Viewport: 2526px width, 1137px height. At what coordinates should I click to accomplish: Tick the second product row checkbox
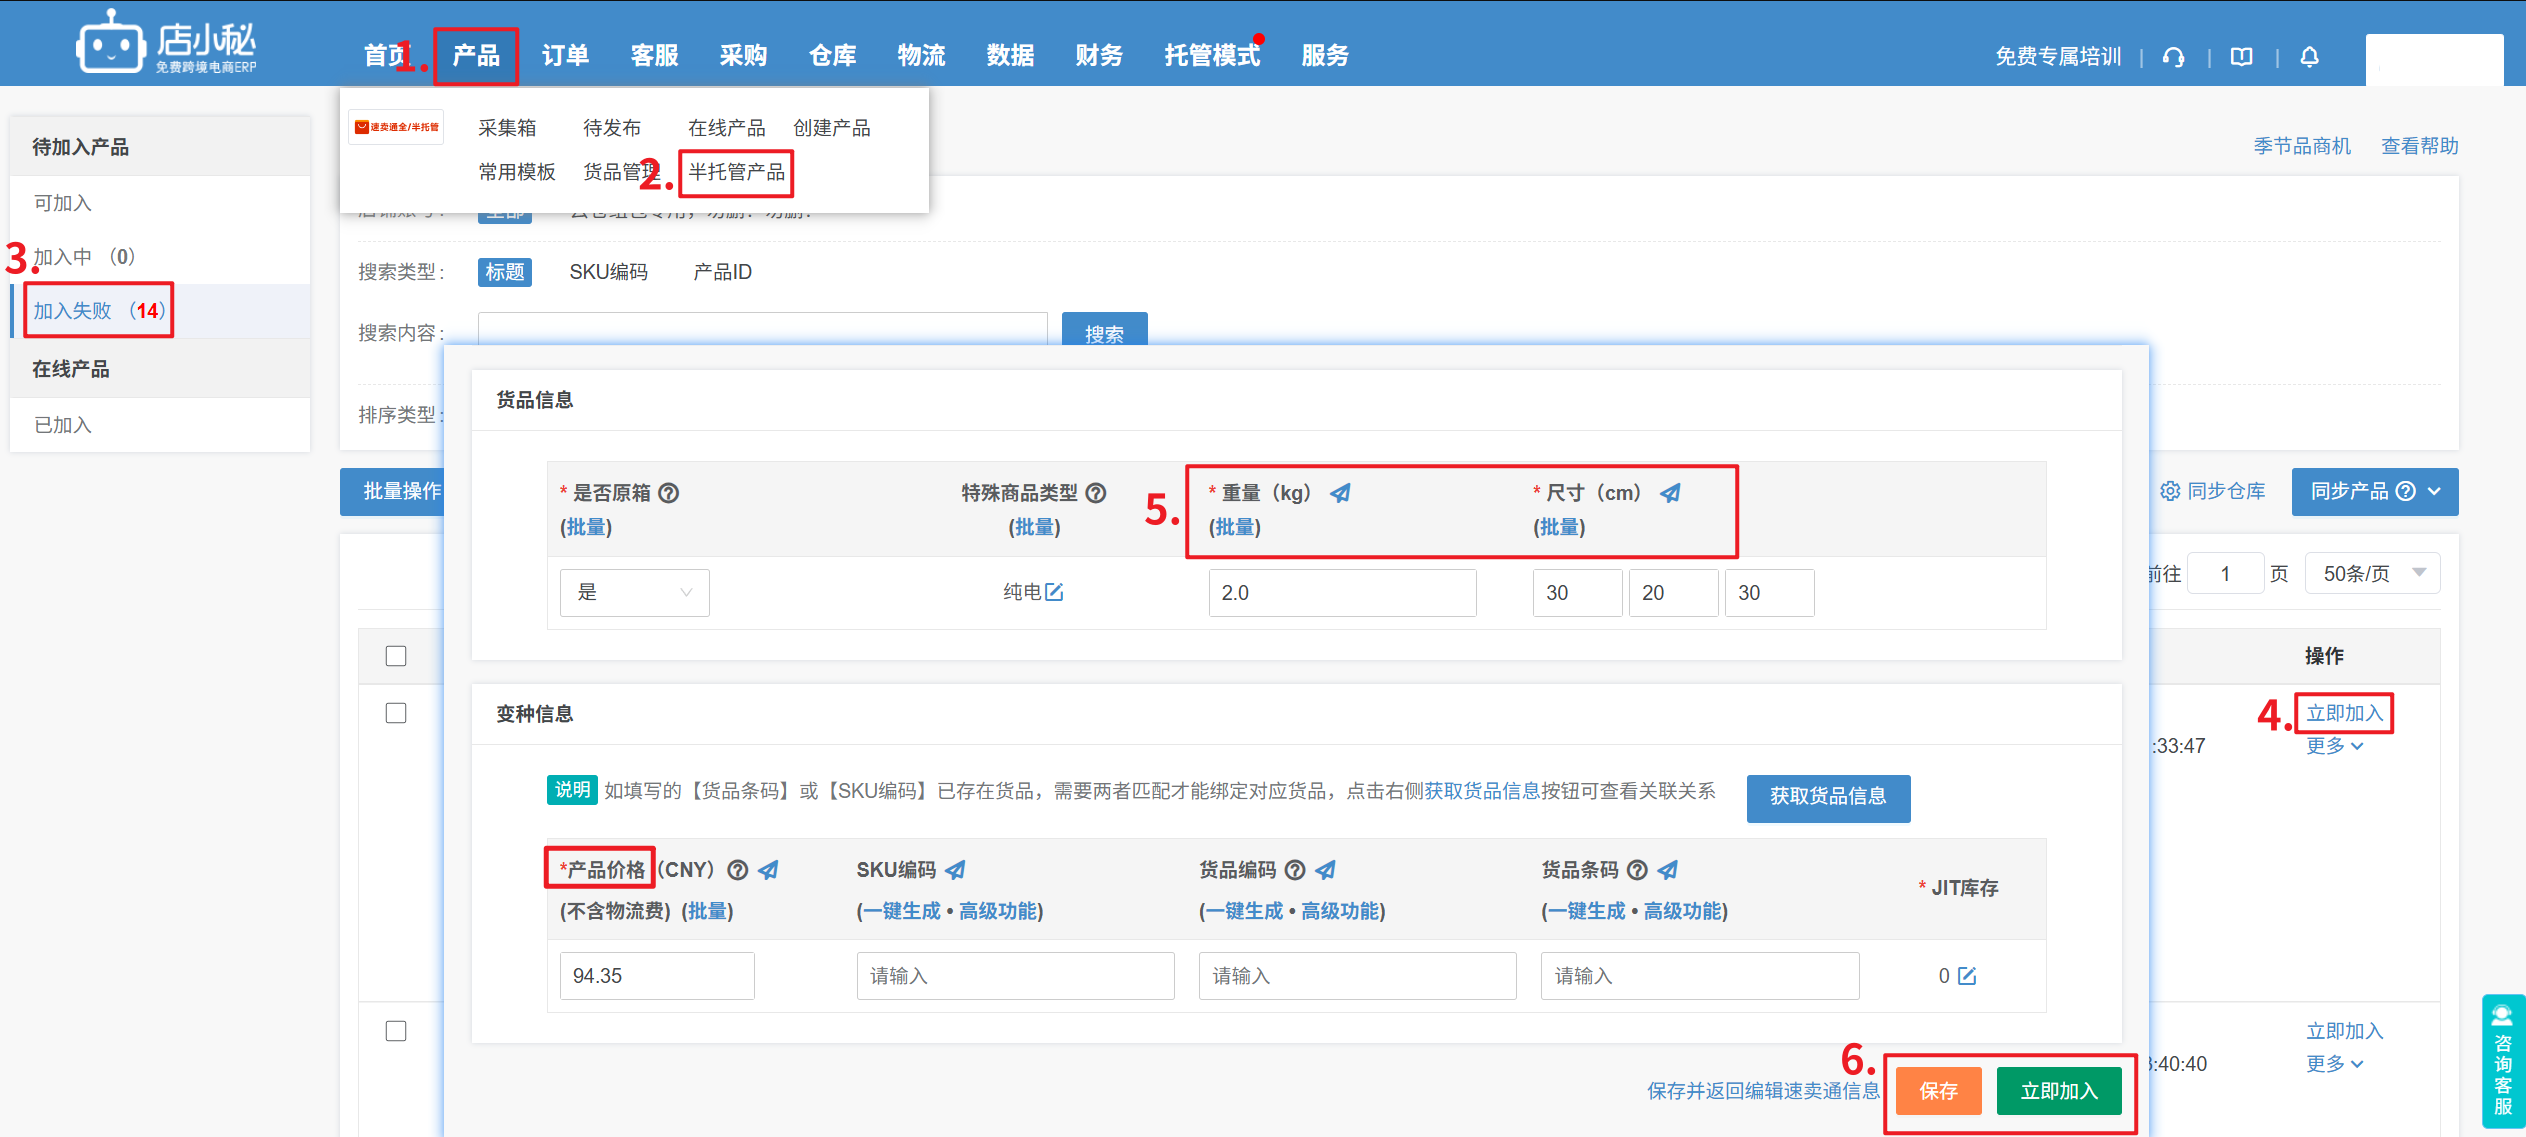click(396, 1031)
